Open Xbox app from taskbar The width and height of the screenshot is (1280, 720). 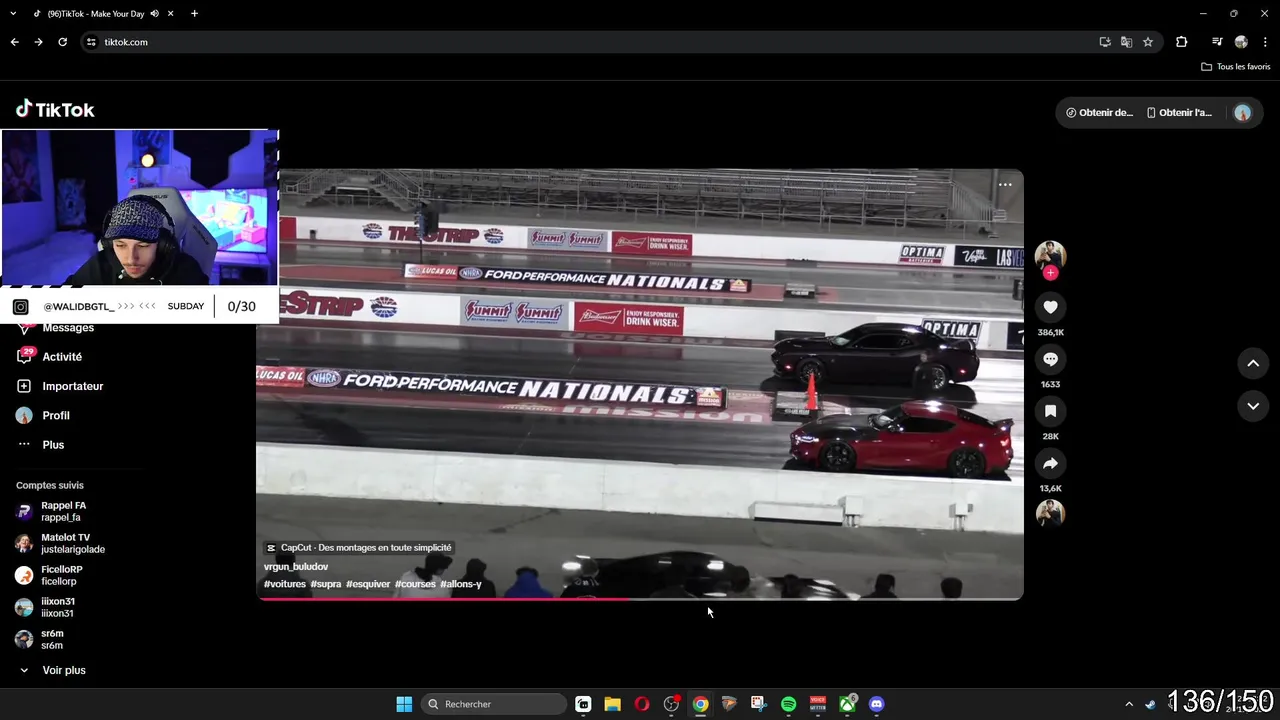[847, 704]
